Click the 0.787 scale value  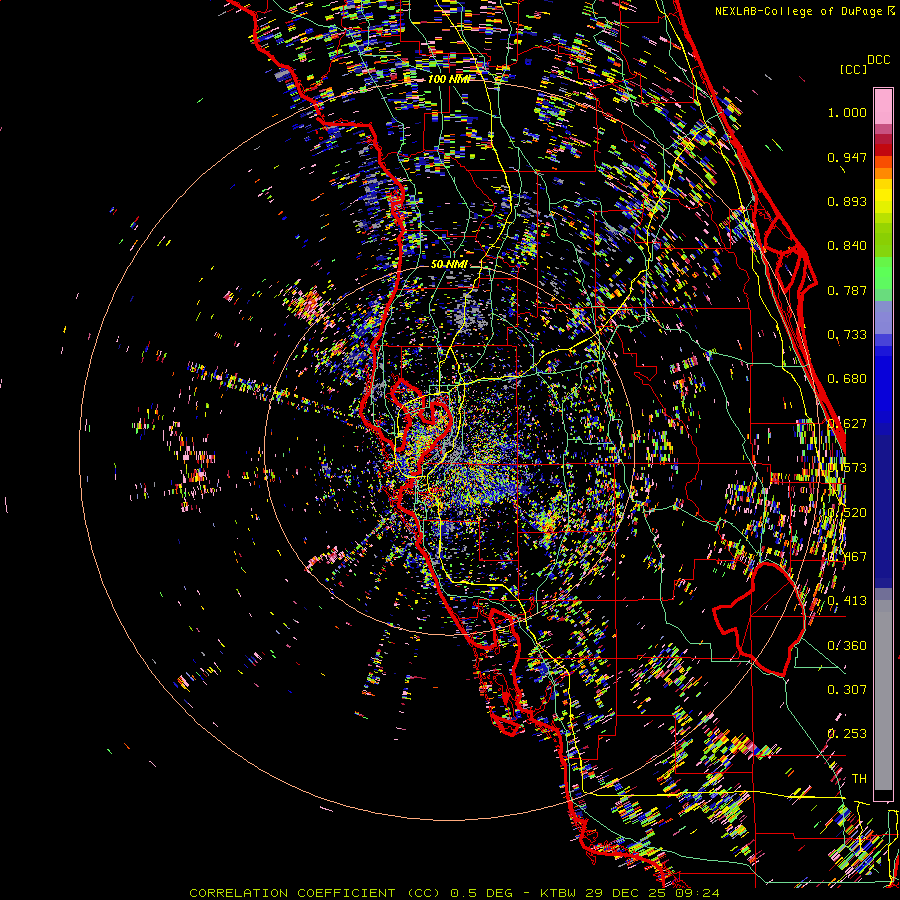(x=847, y=290)
